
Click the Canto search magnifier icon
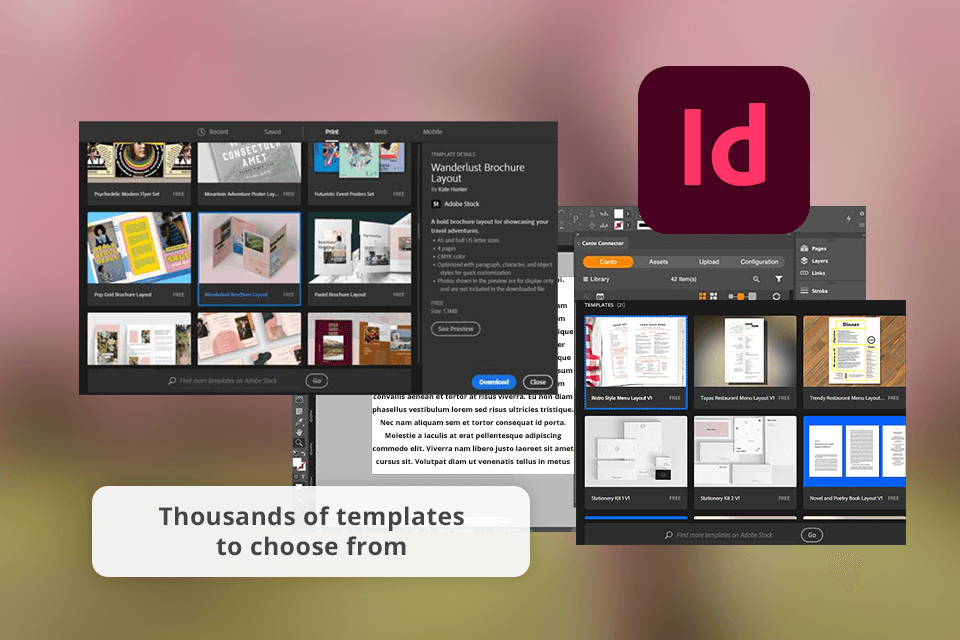(x=756, y=279)
